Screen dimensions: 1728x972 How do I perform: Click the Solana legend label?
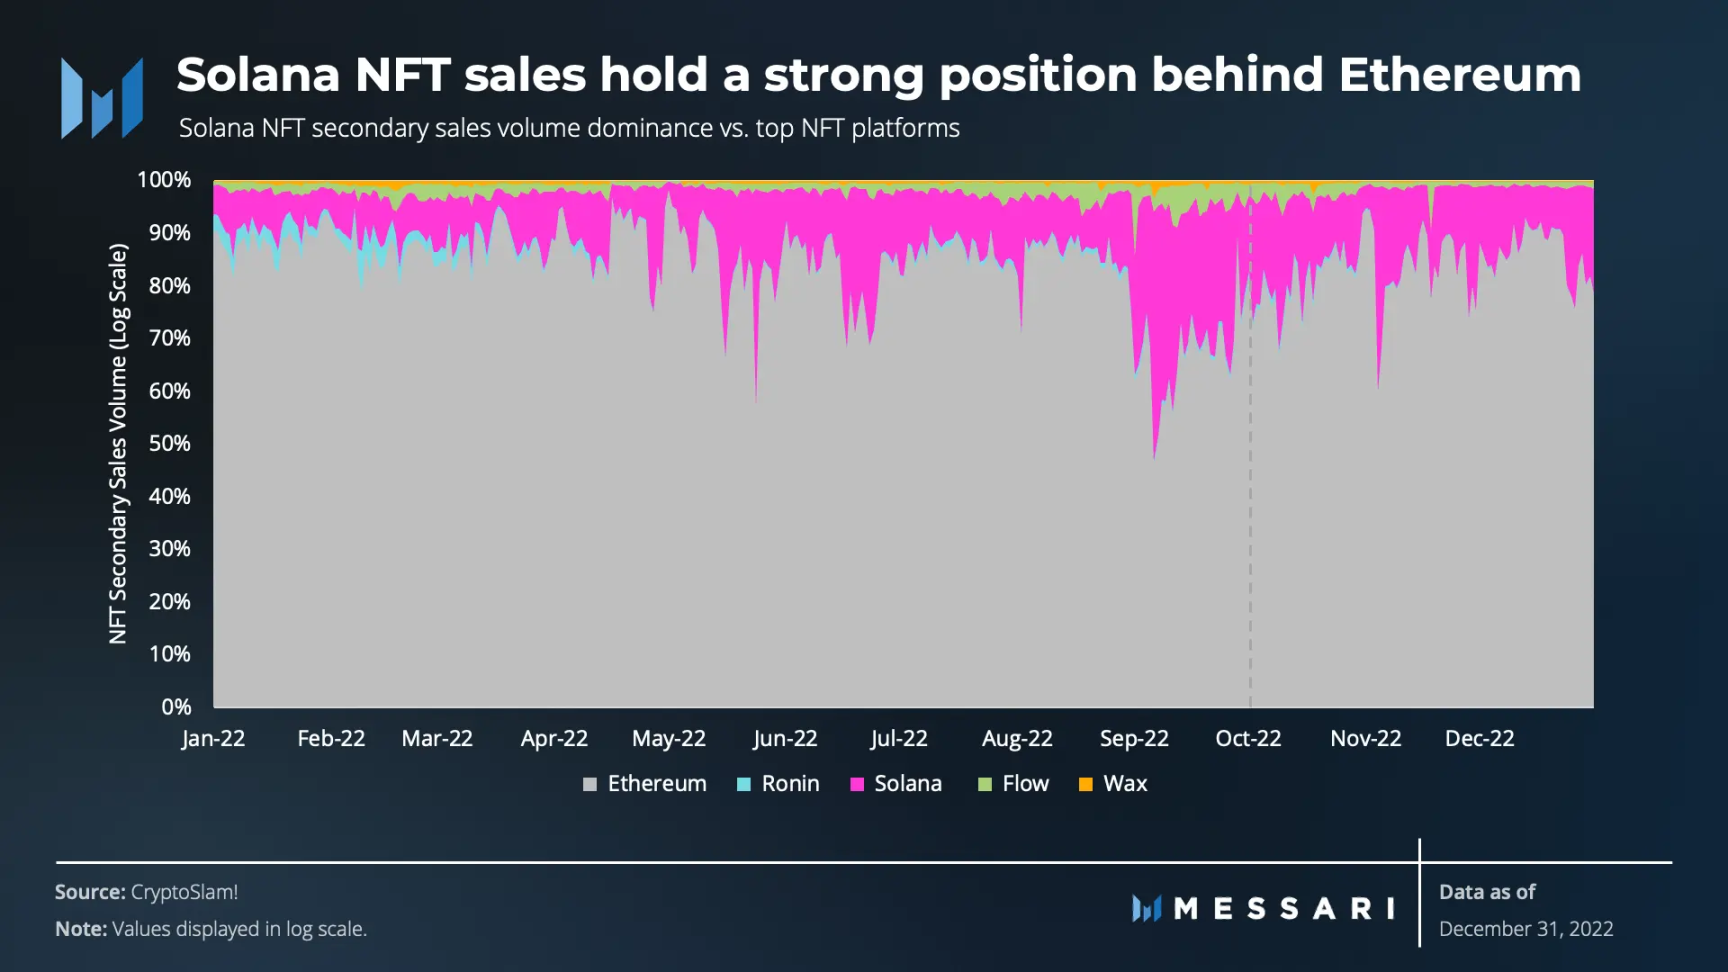click(908, 784)
